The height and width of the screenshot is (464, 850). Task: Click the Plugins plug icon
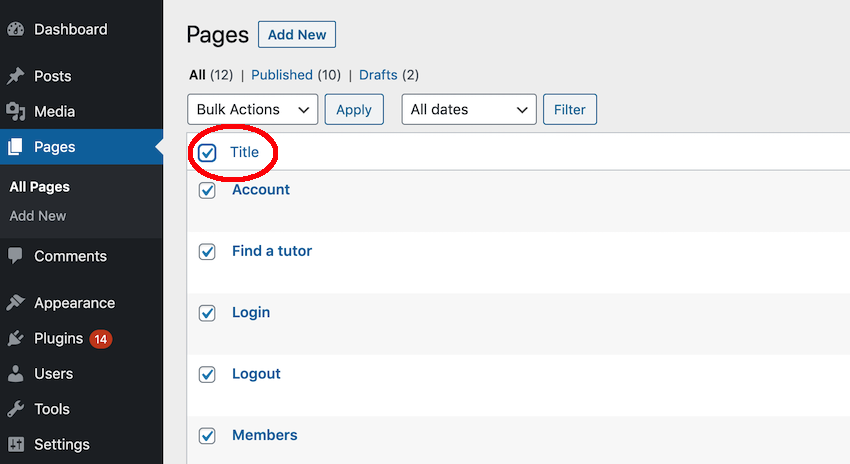click(15, 339)
